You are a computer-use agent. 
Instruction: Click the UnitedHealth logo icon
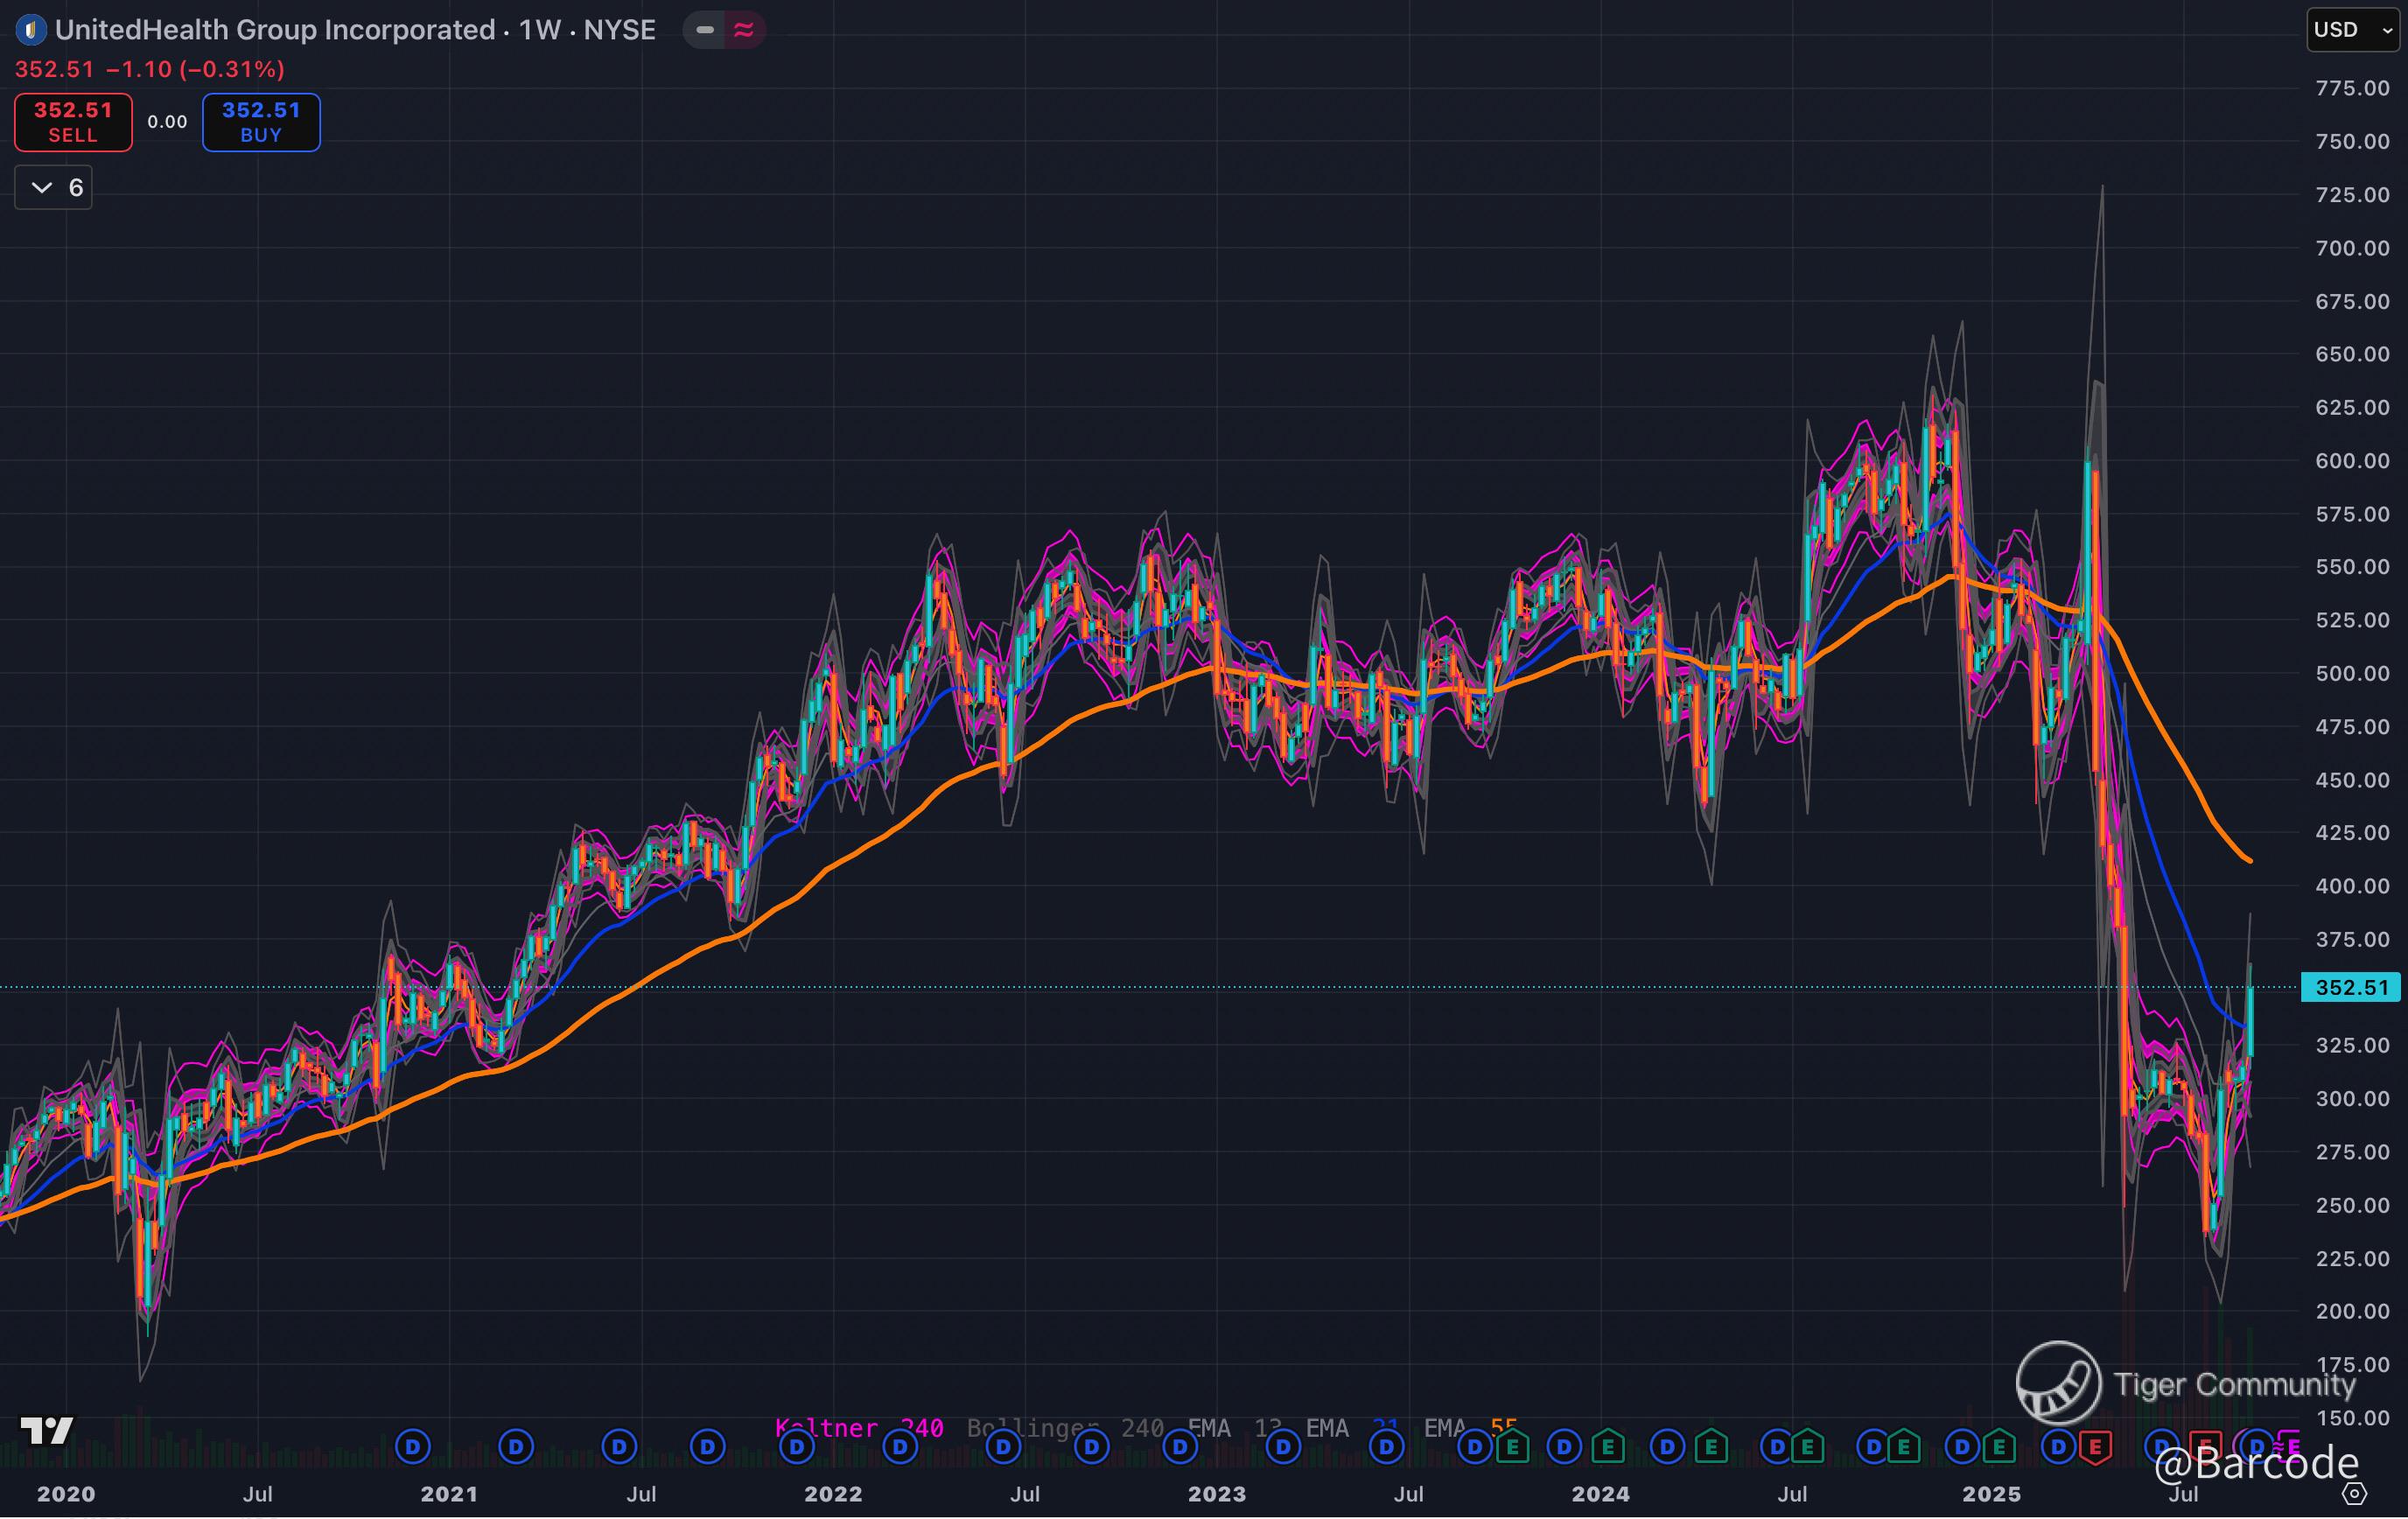click(x=31, y=30)
